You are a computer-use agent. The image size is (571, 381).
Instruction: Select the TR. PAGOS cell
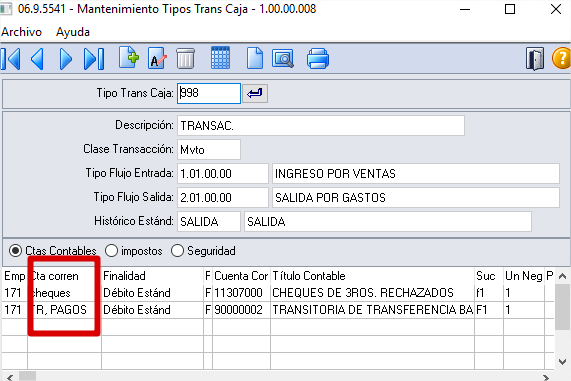[64, 310]
